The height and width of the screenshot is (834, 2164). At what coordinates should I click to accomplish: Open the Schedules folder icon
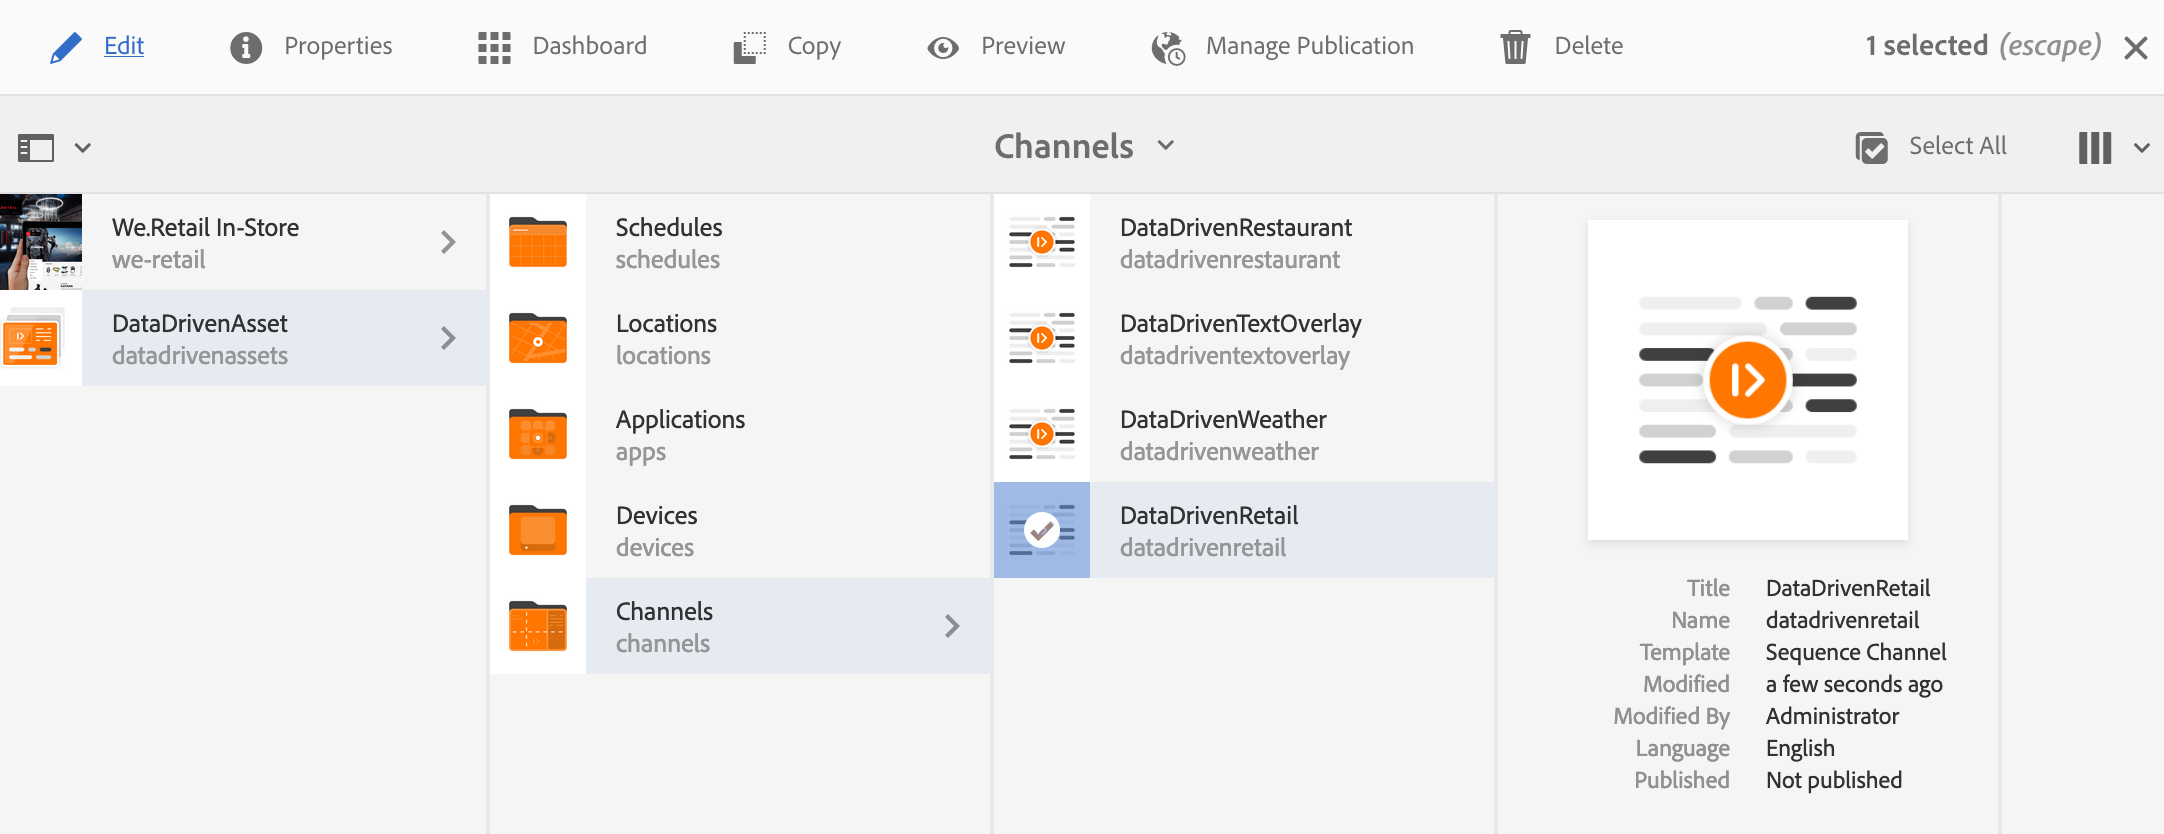click(538, 242)
